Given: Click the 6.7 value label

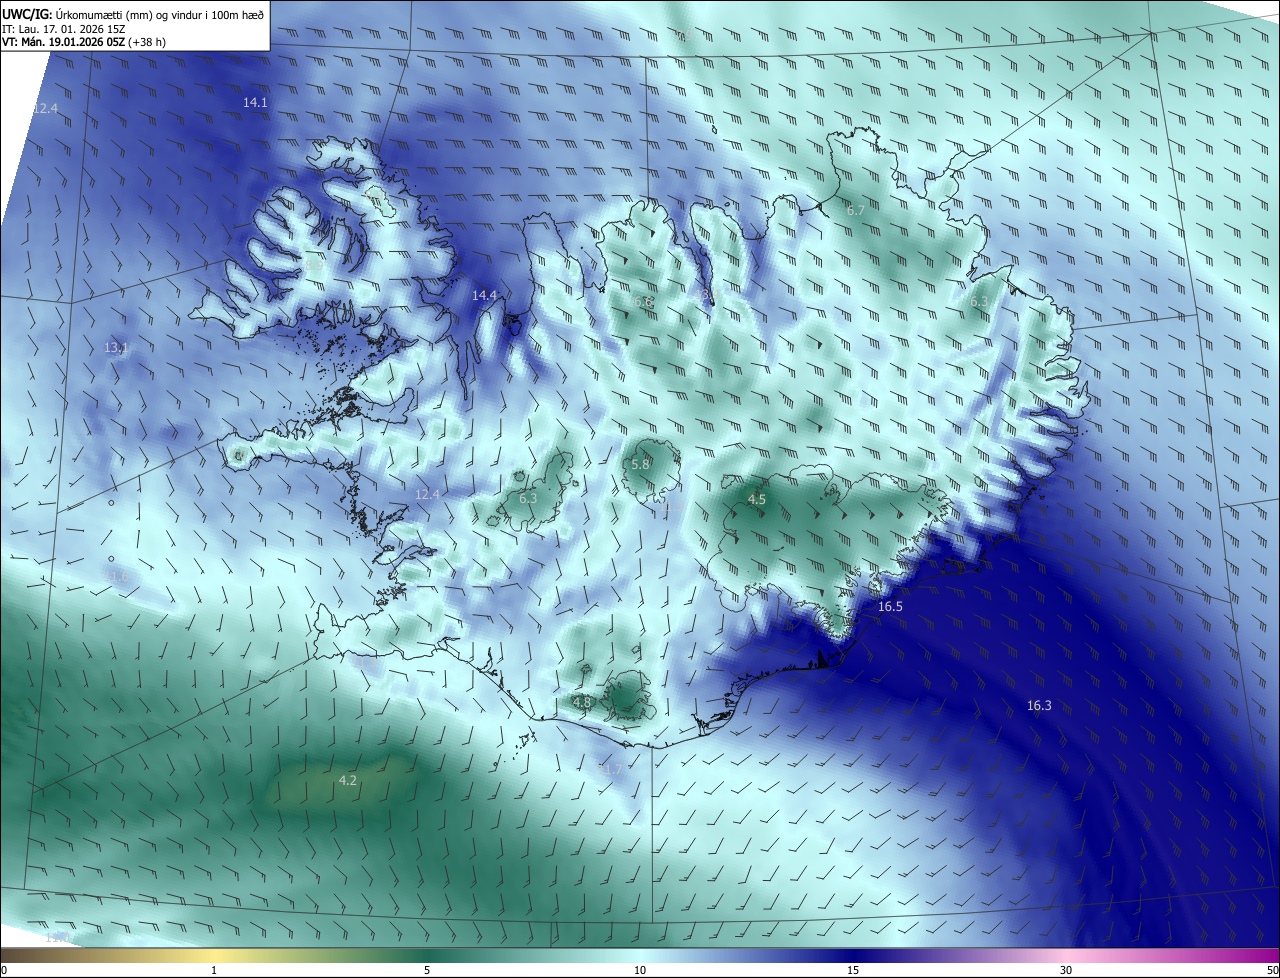Looking at the screenshot, I should (x=855, y=211).
